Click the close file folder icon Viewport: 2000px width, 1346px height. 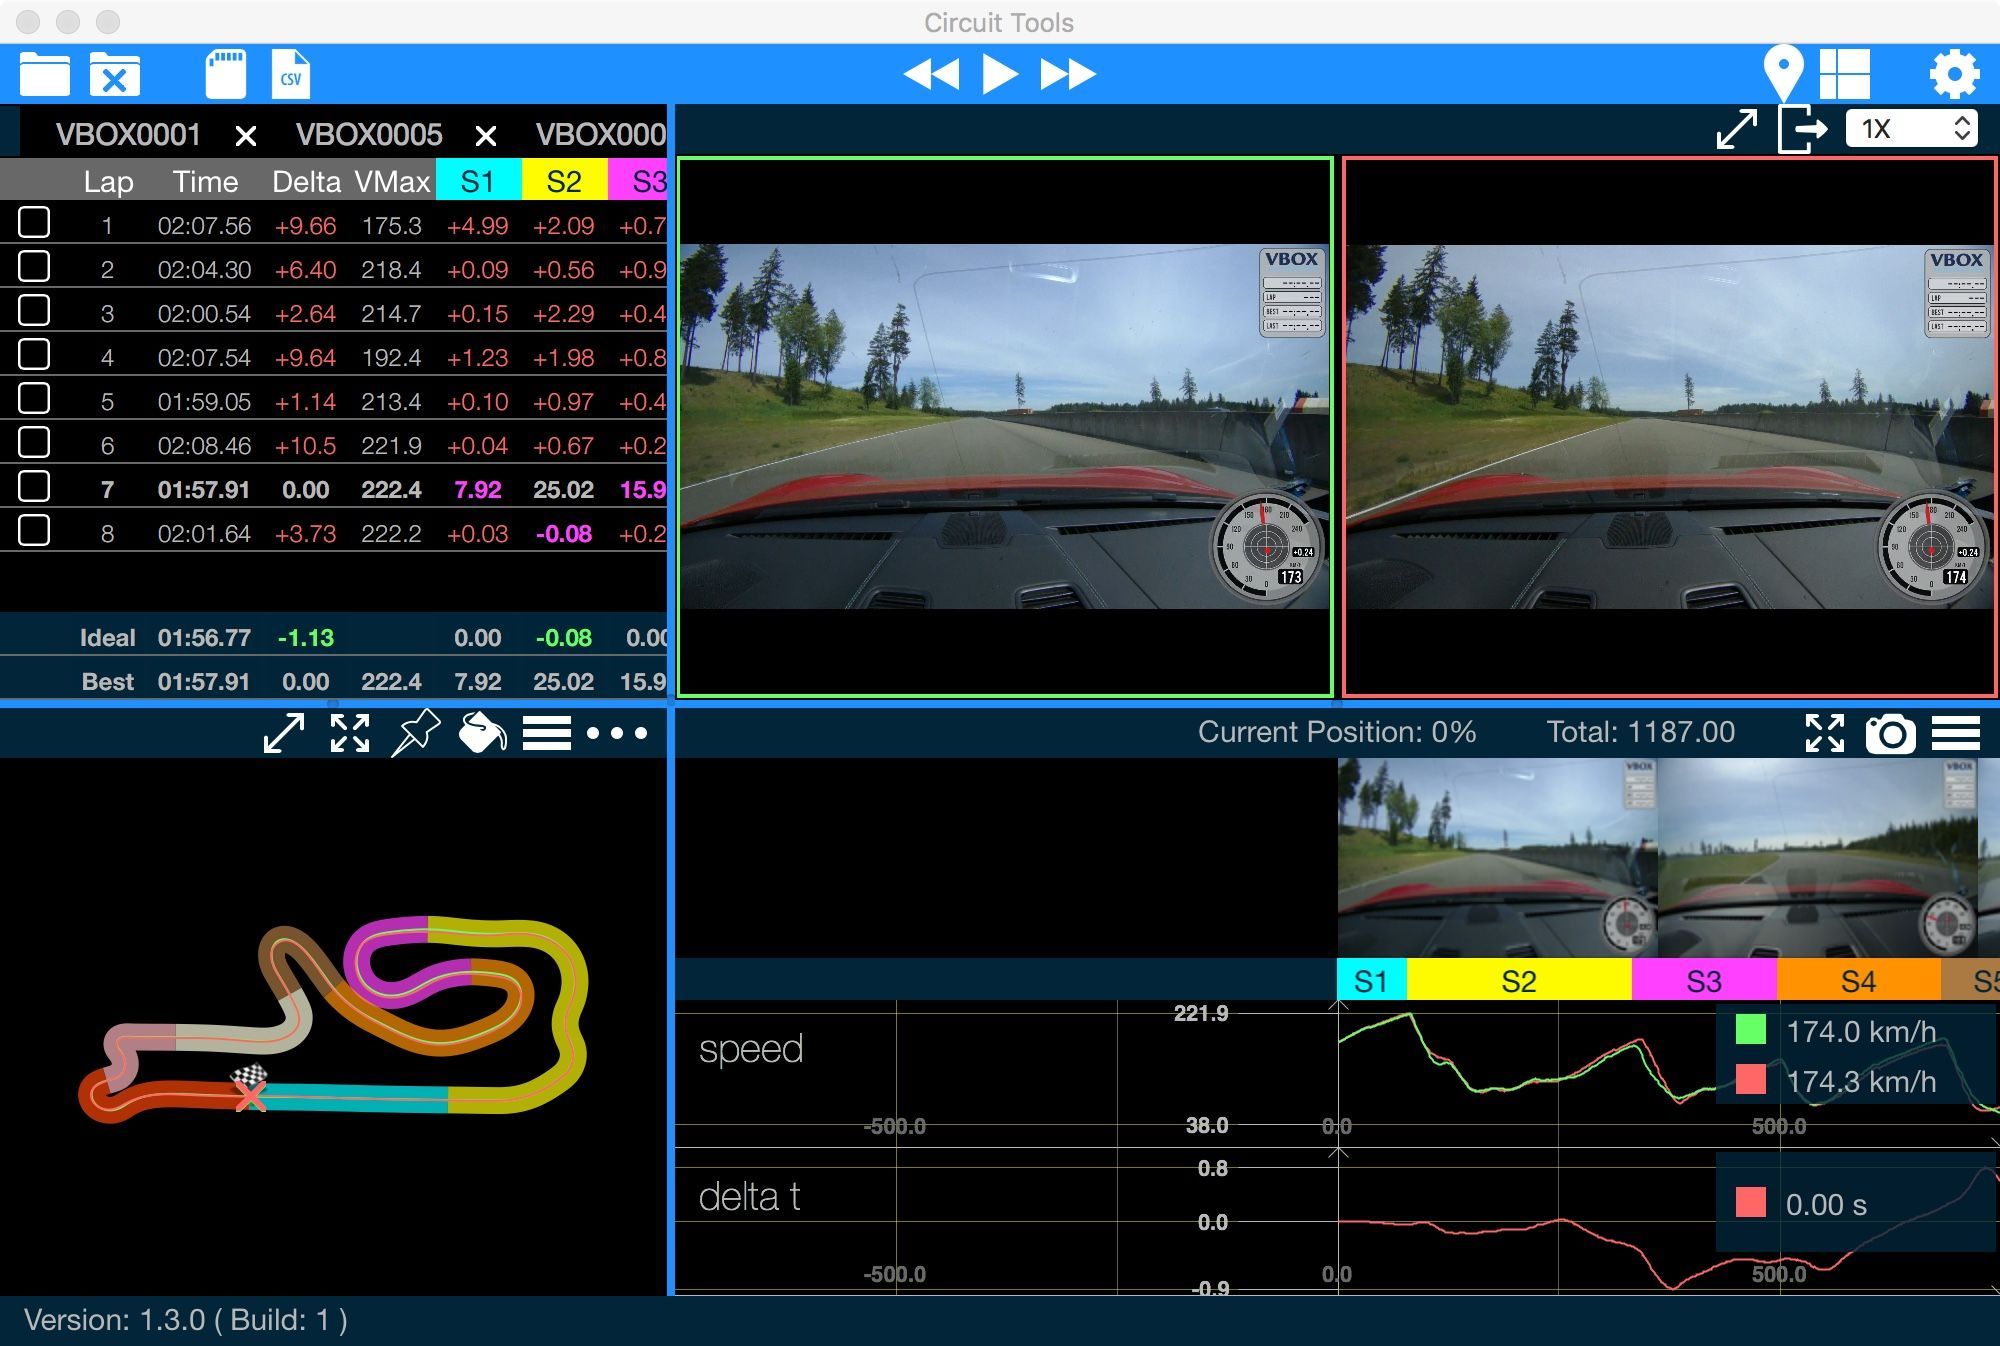coord(114,74)
